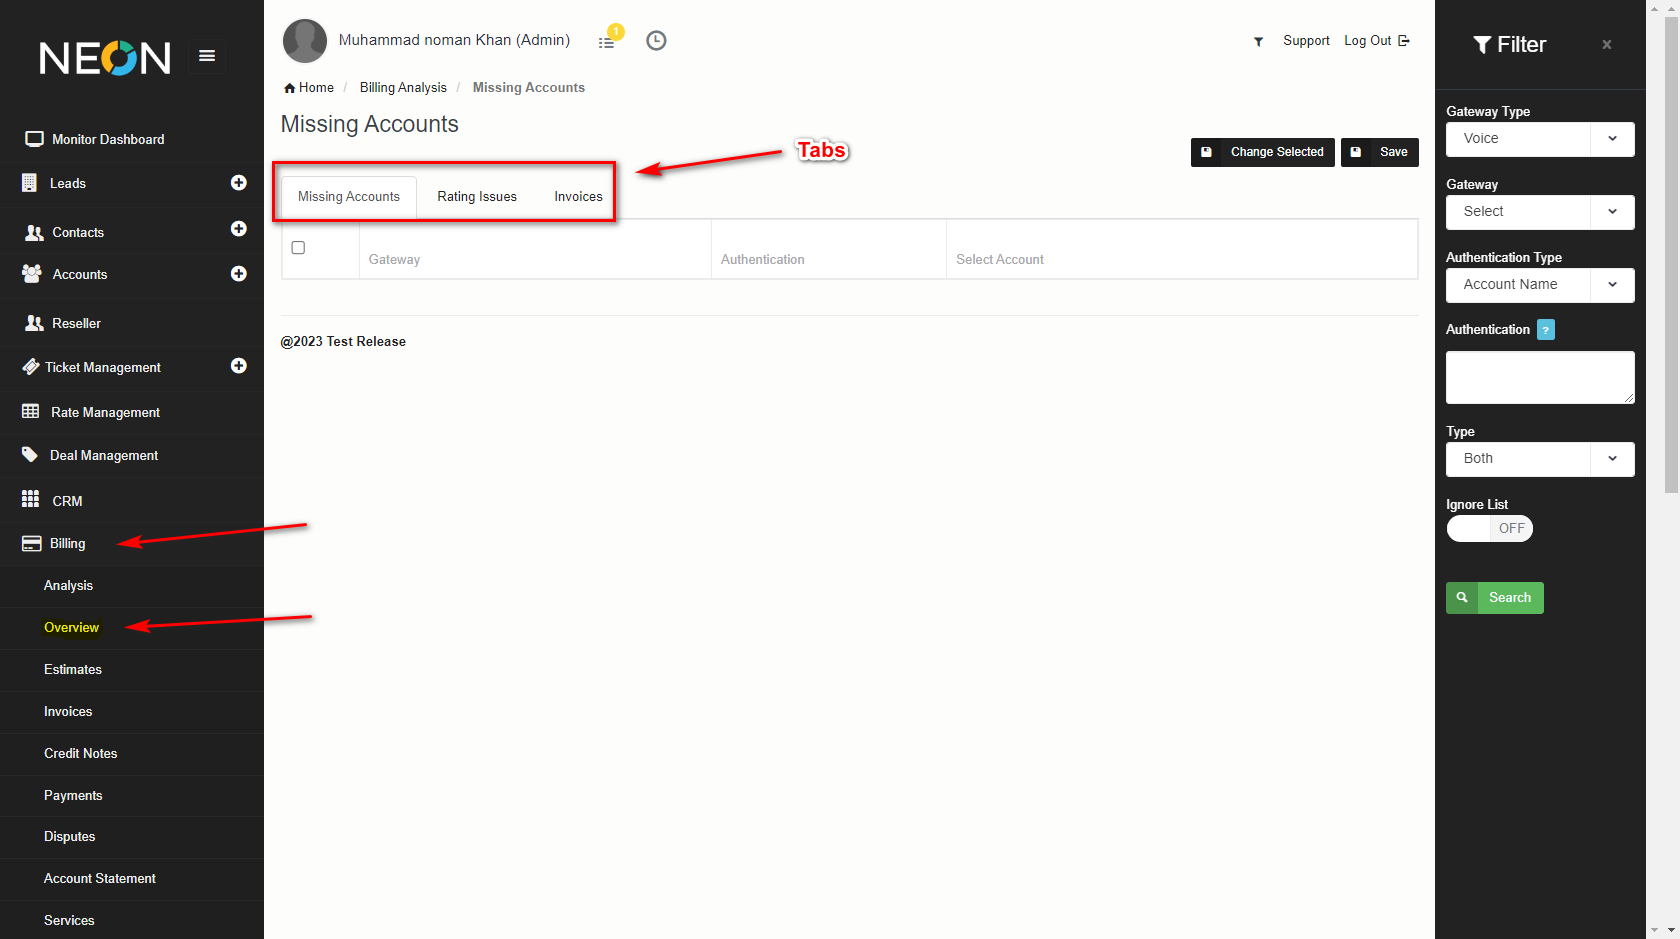Open Credit Notes in the Billing menu
Screen dimensions: 1680x939
point(81,754)
